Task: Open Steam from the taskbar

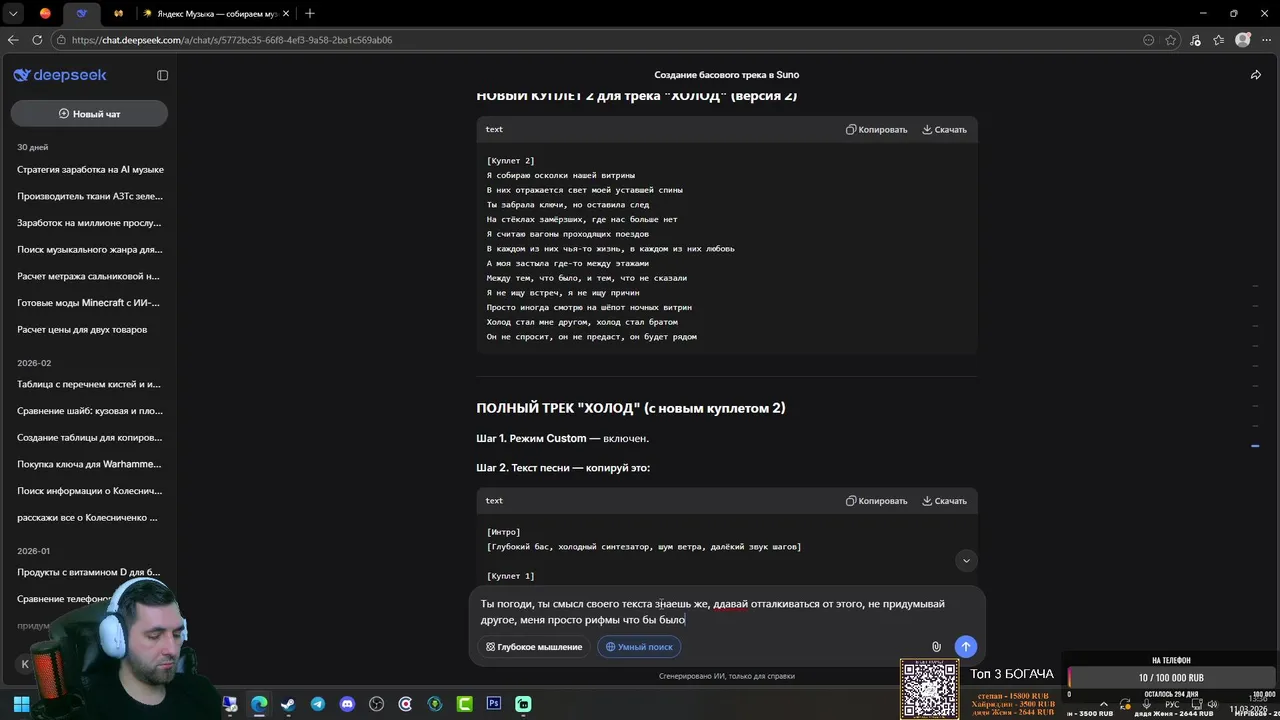Action: (x=288, y=704)
